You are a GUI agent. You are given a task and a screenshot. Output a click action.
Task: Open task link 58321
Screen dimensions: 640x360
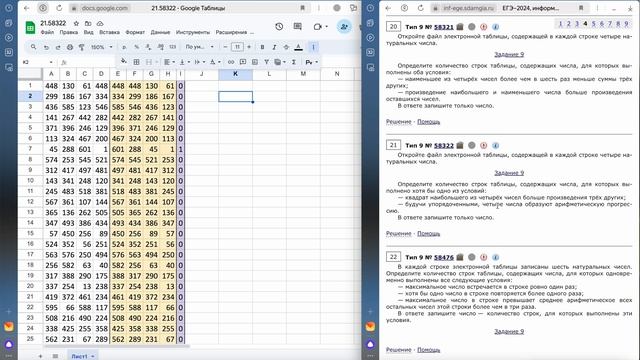click(444, 27)
